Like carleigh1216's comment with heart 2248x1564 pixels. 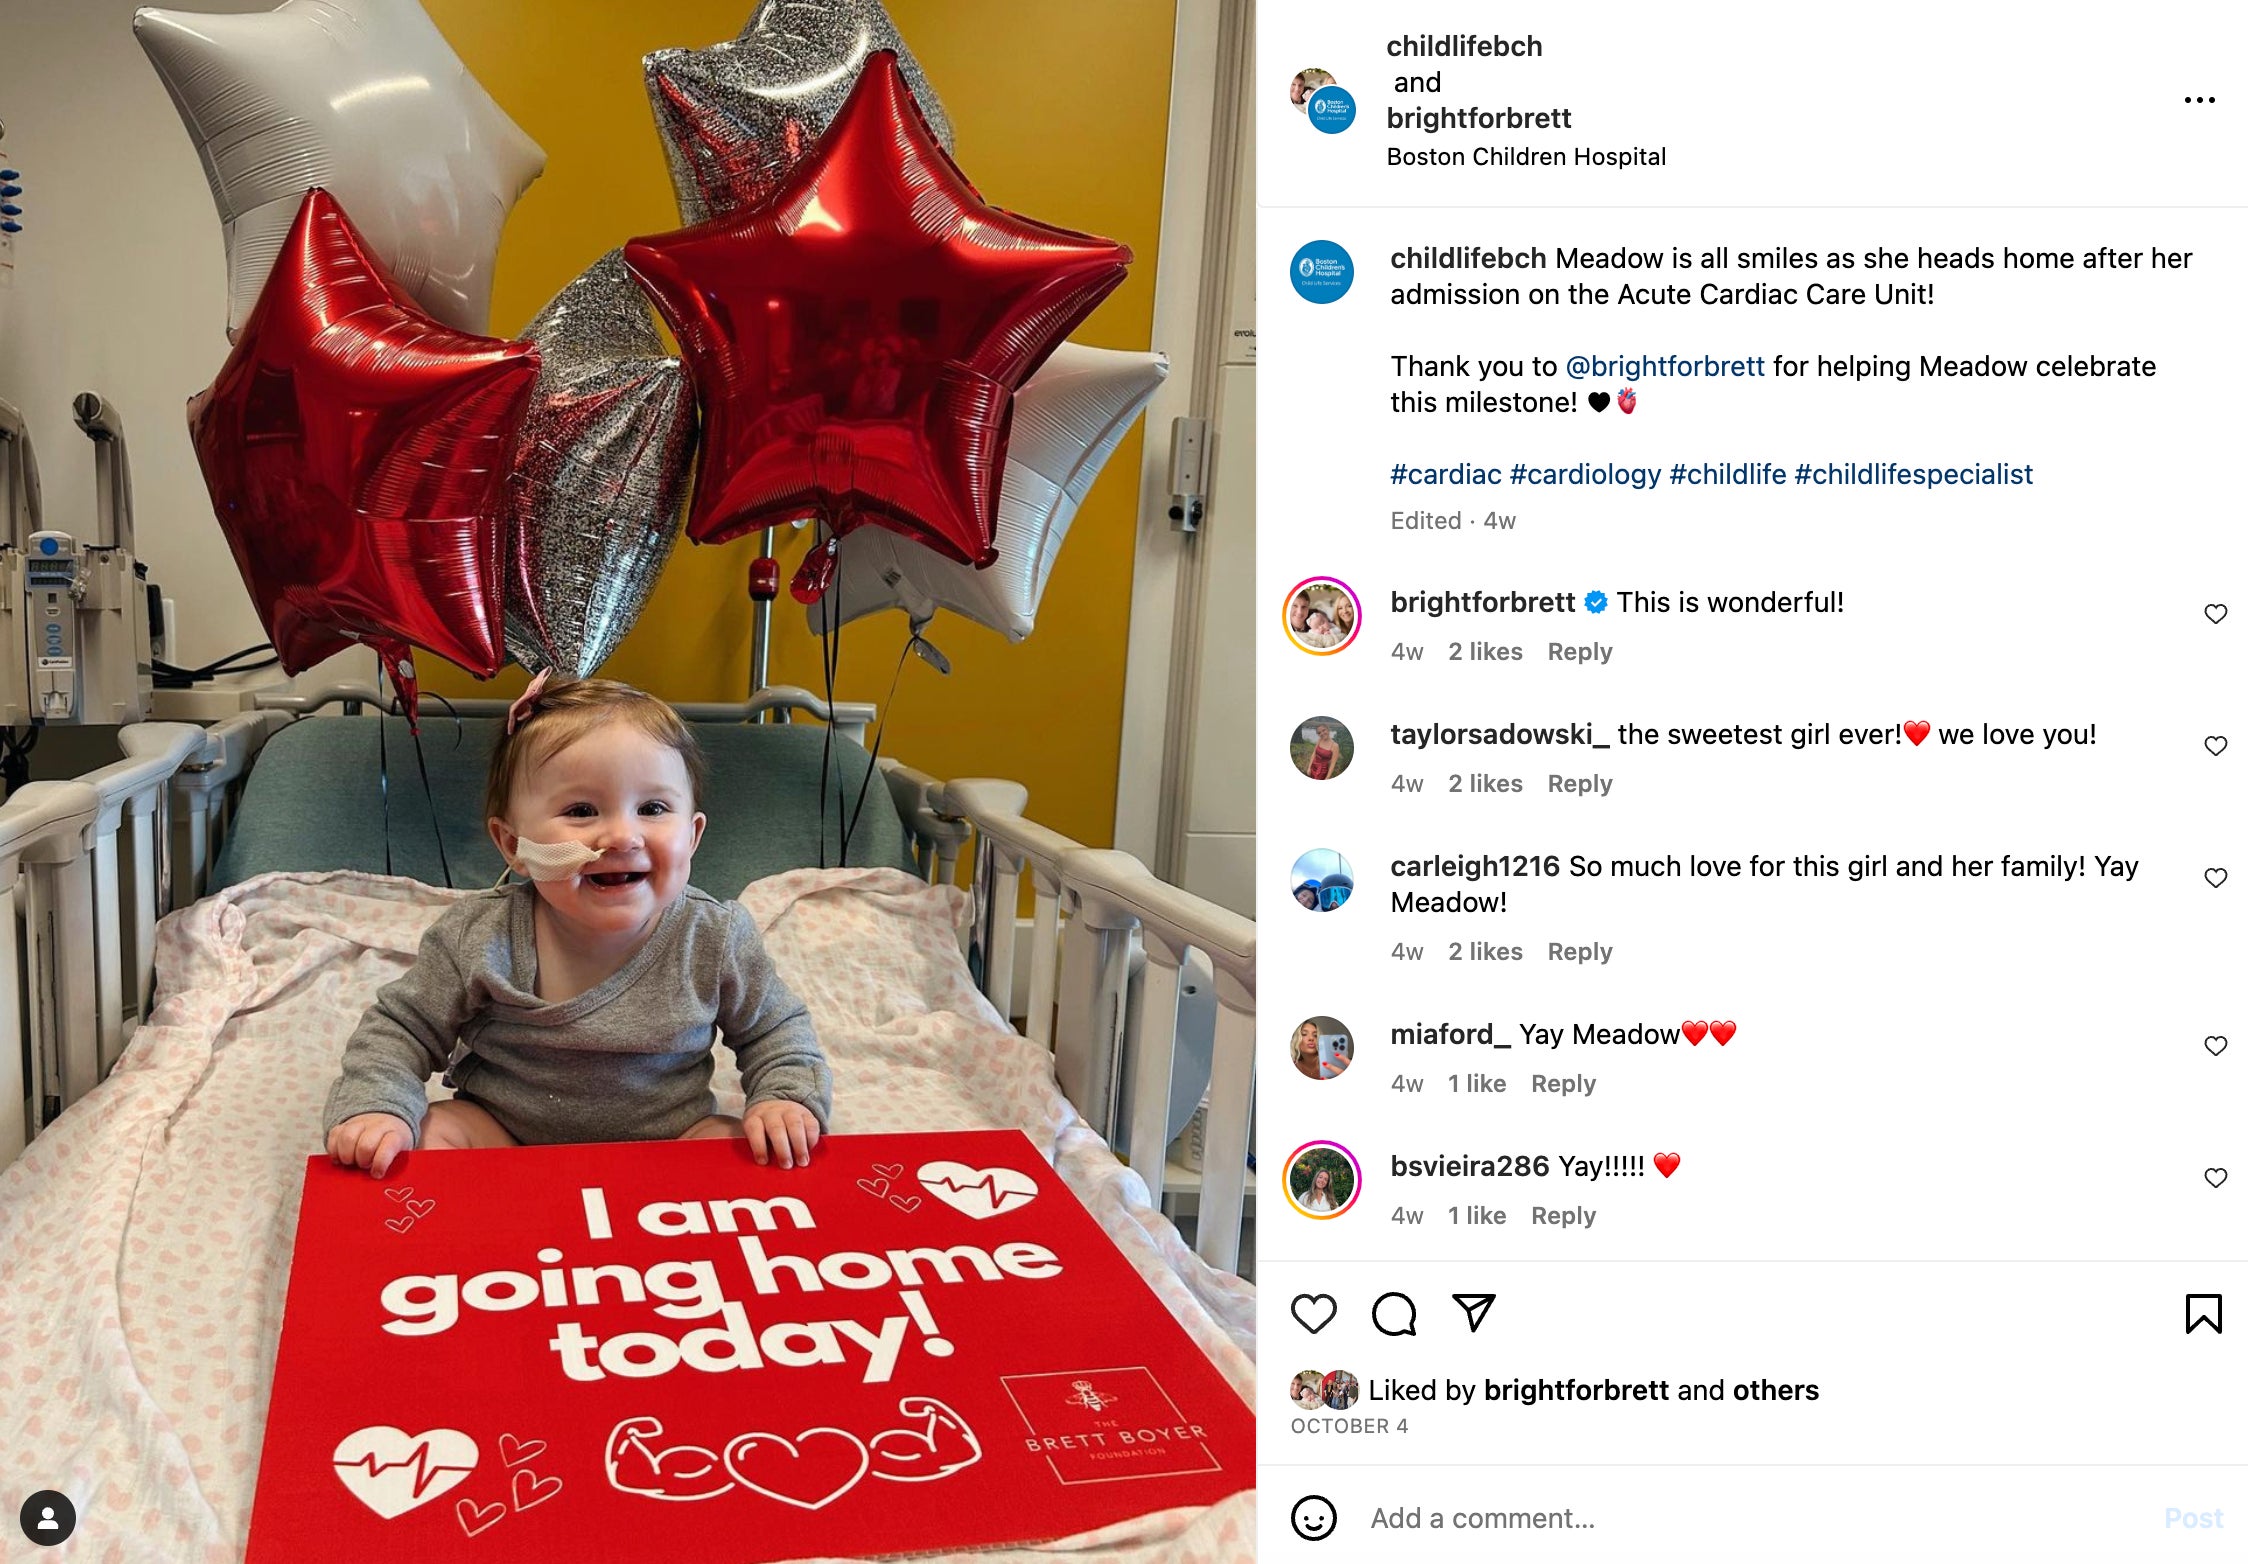pos(2215,878)
